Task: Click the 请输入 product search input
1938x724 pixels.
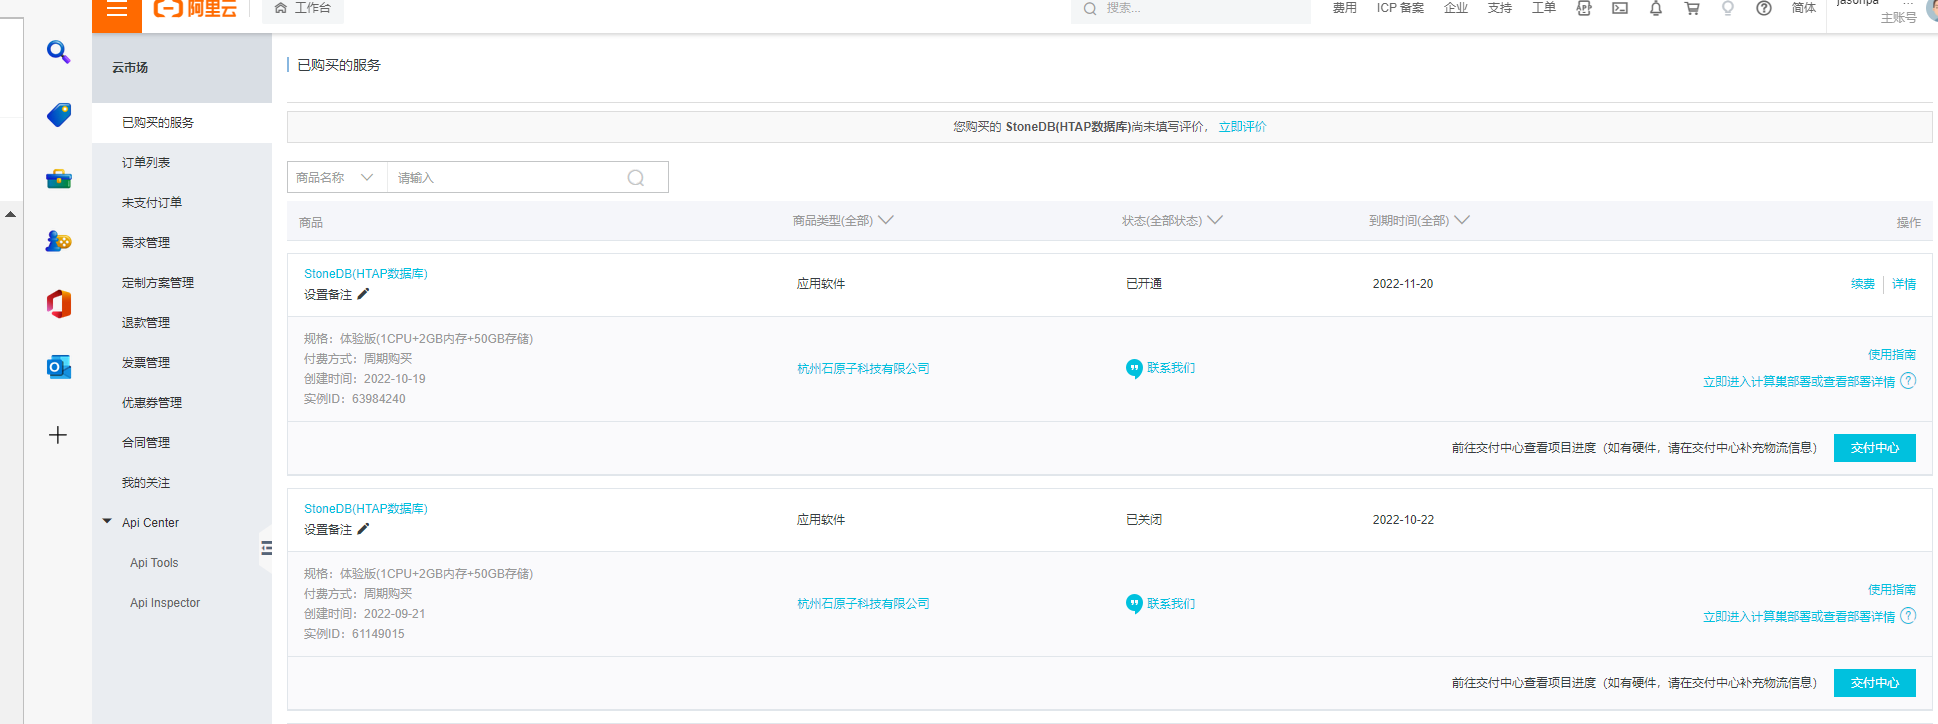Action: click(506, 177)
